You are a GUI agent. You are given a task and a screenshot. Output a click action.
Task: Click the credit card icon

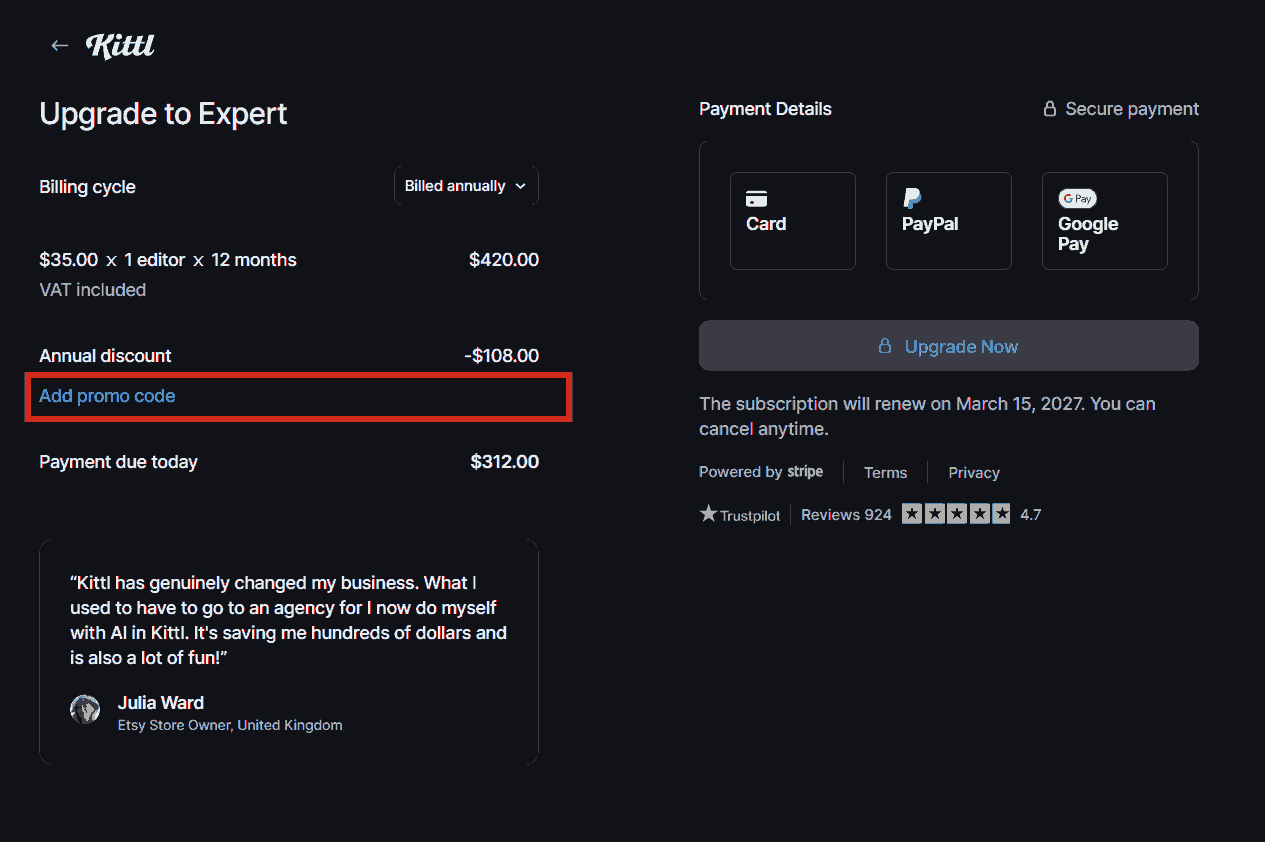[x=757, y=199]
